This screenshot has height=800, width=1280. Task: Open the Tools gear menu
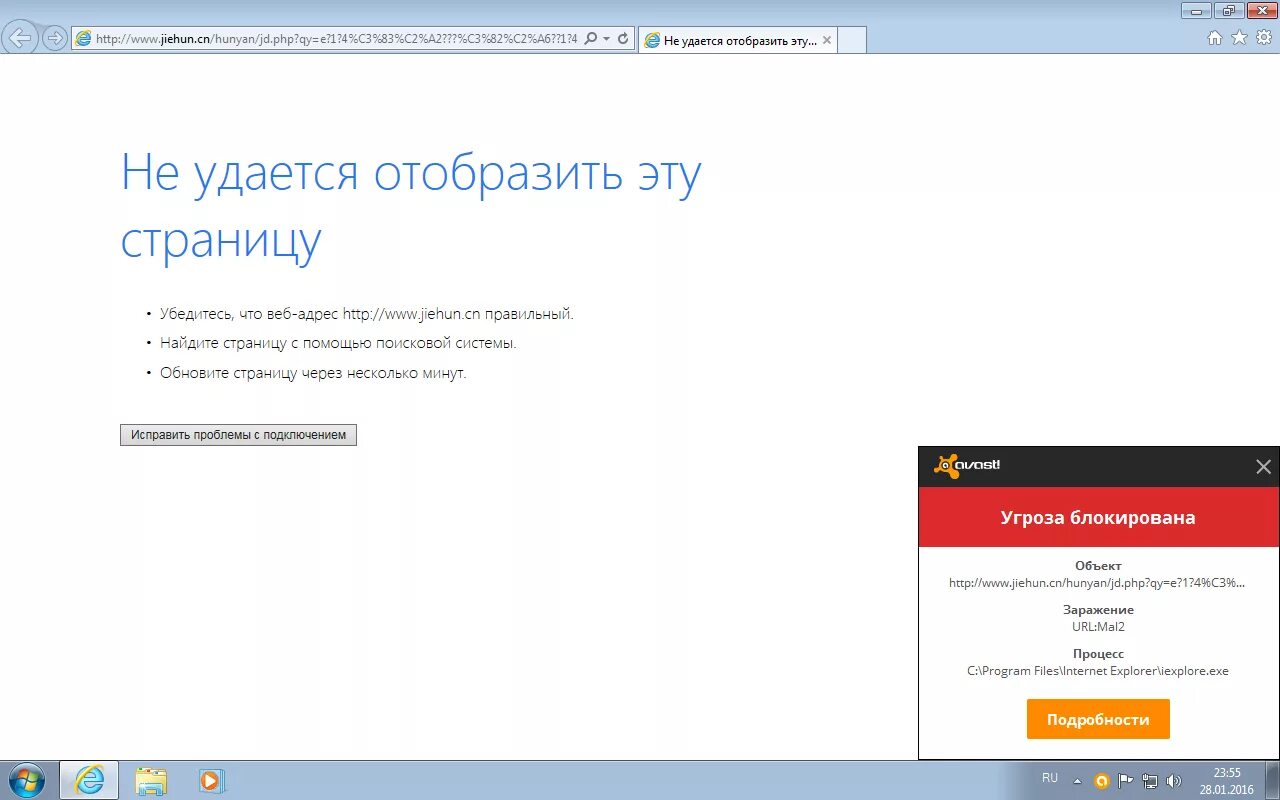[x=1264, y=38]
